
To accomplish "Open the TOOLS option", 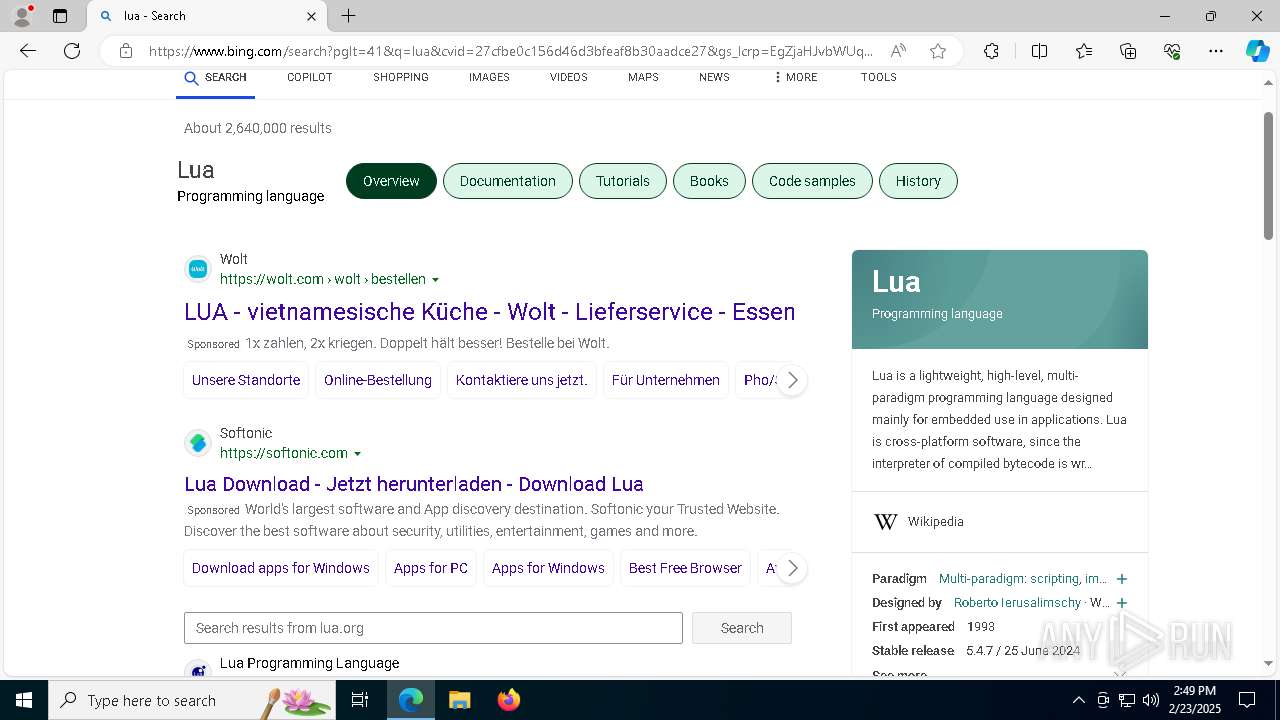I will pyautogui.click(x=879, y=77).
